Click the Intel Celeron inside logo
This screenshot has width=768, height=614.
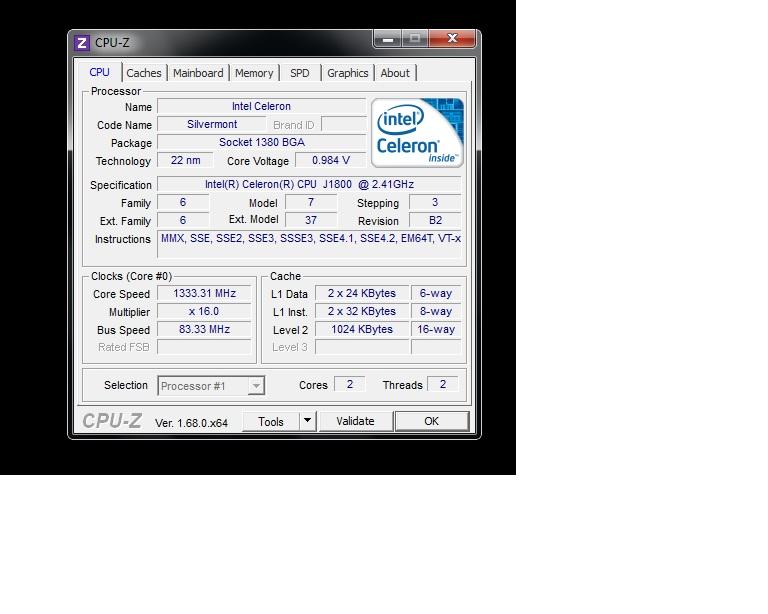pos(417,133)
